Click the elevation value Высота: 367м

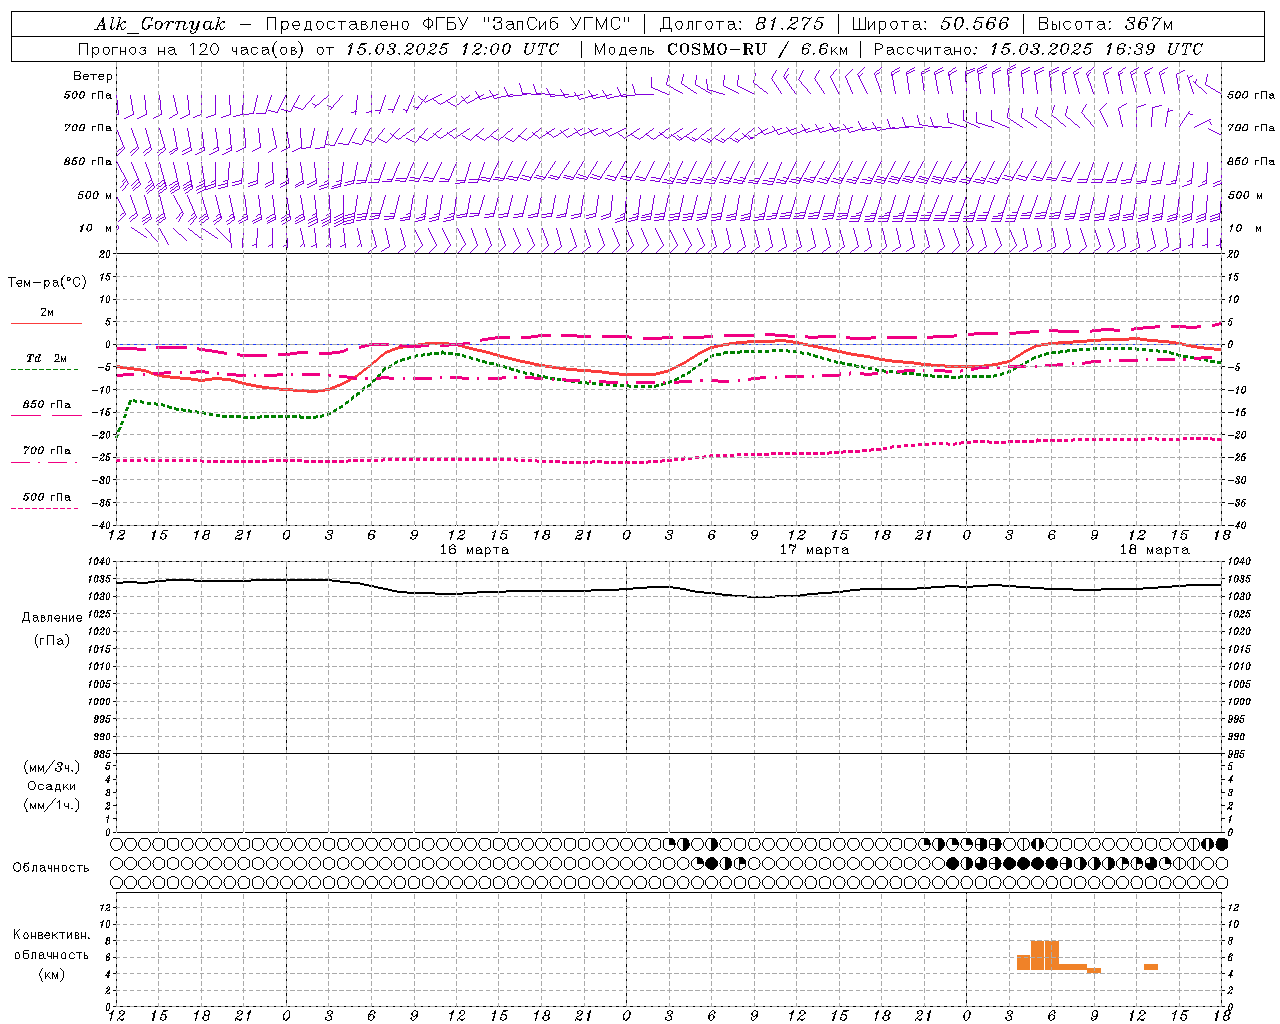[x=1105, y=24]
